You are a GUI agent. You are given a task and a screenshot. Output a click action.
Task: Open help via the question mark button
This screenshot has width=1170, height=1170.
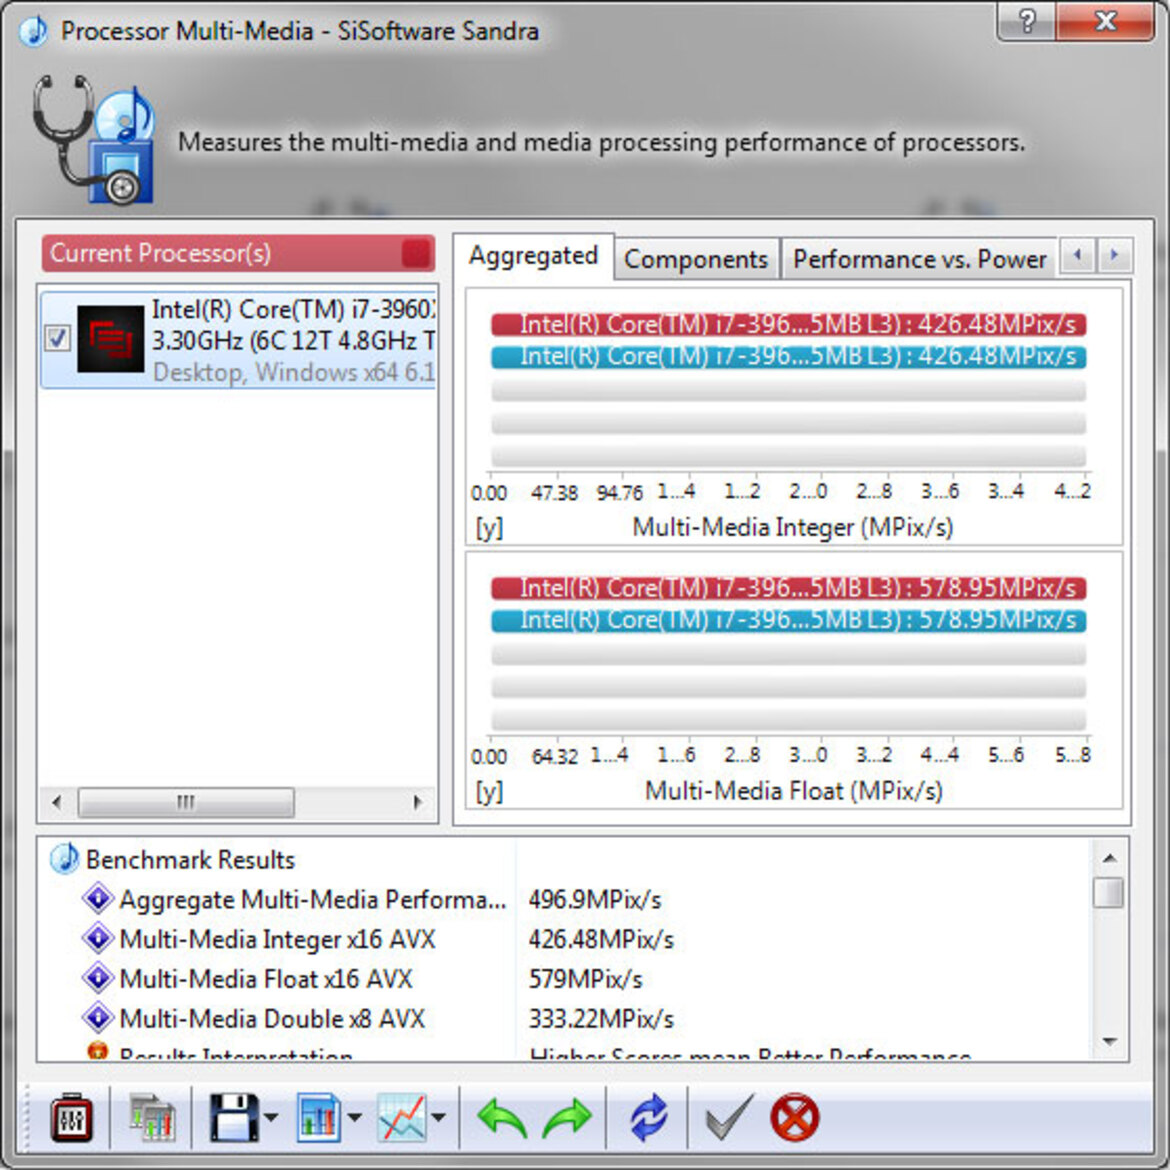[1027, 21]
